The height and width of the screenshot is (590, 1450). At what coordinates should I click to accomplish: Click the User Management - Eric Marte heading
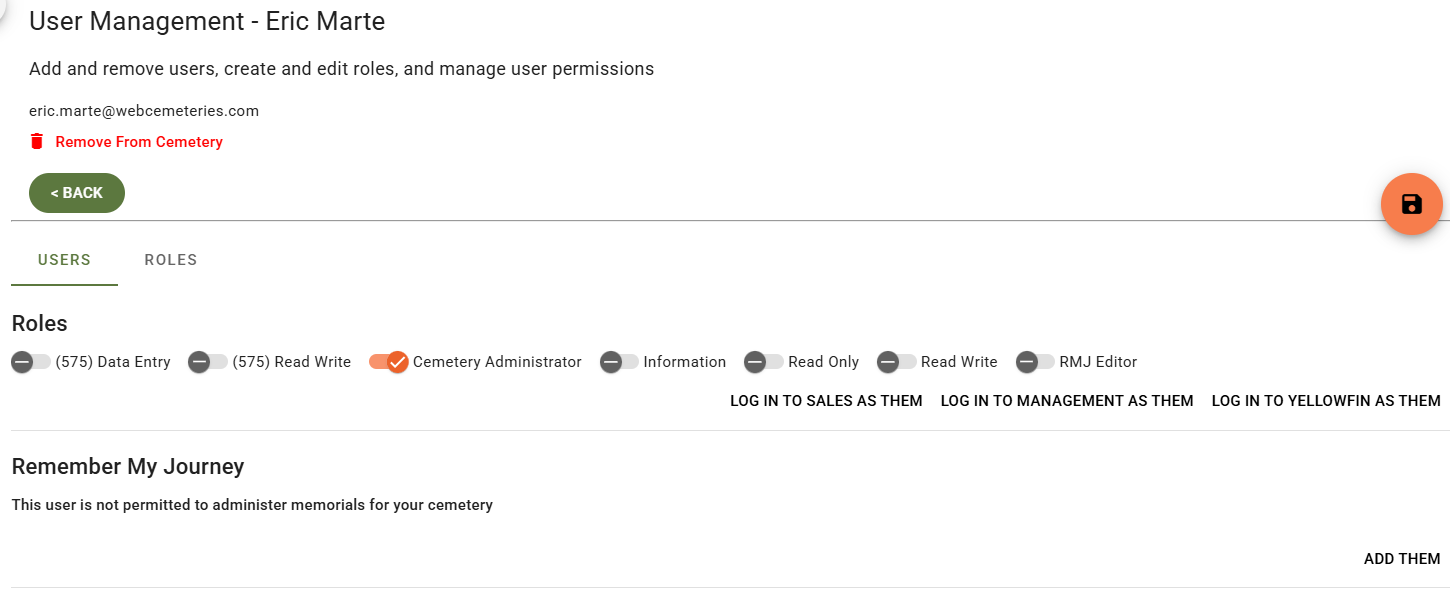207,21
